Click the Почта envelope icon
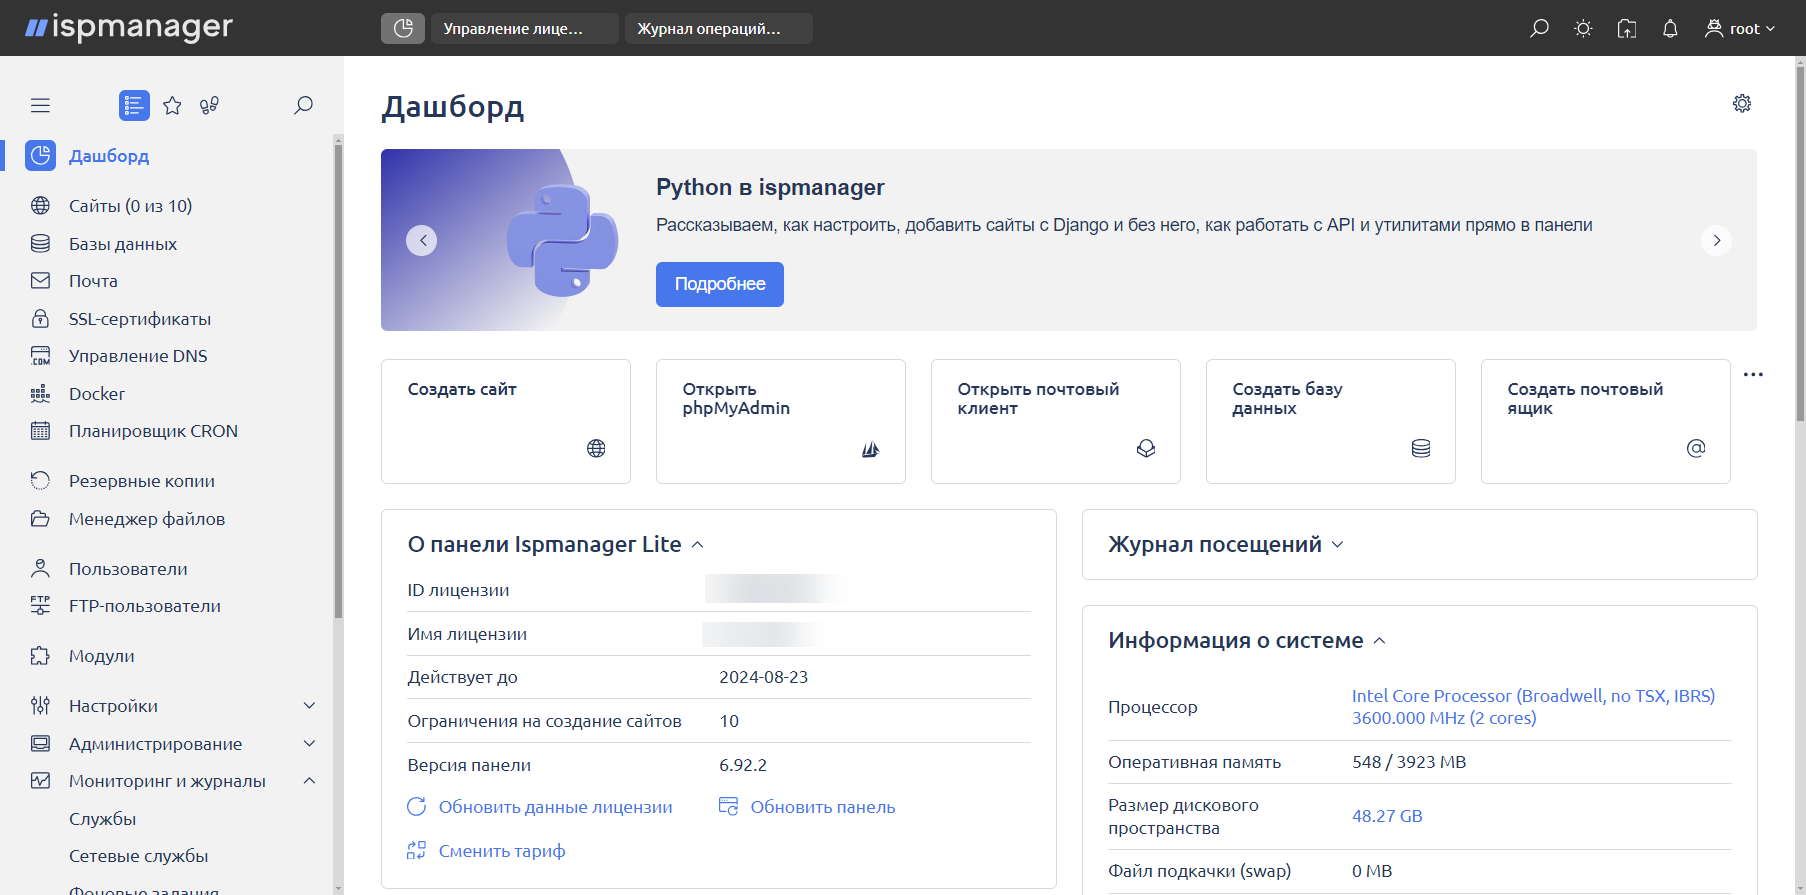This screenshot has height=895, width=1806. [x=40, y=281]
